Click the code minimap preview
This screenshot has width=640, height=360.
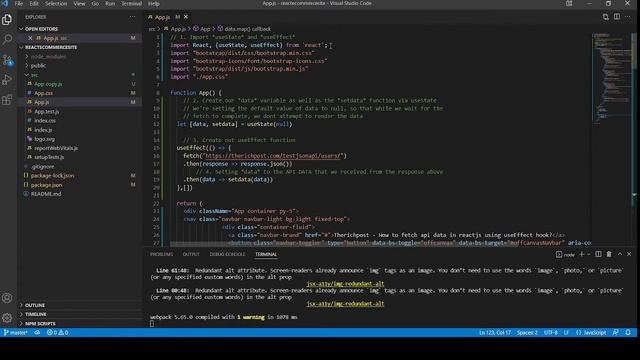pyautogui.click(x=611, y=78)
